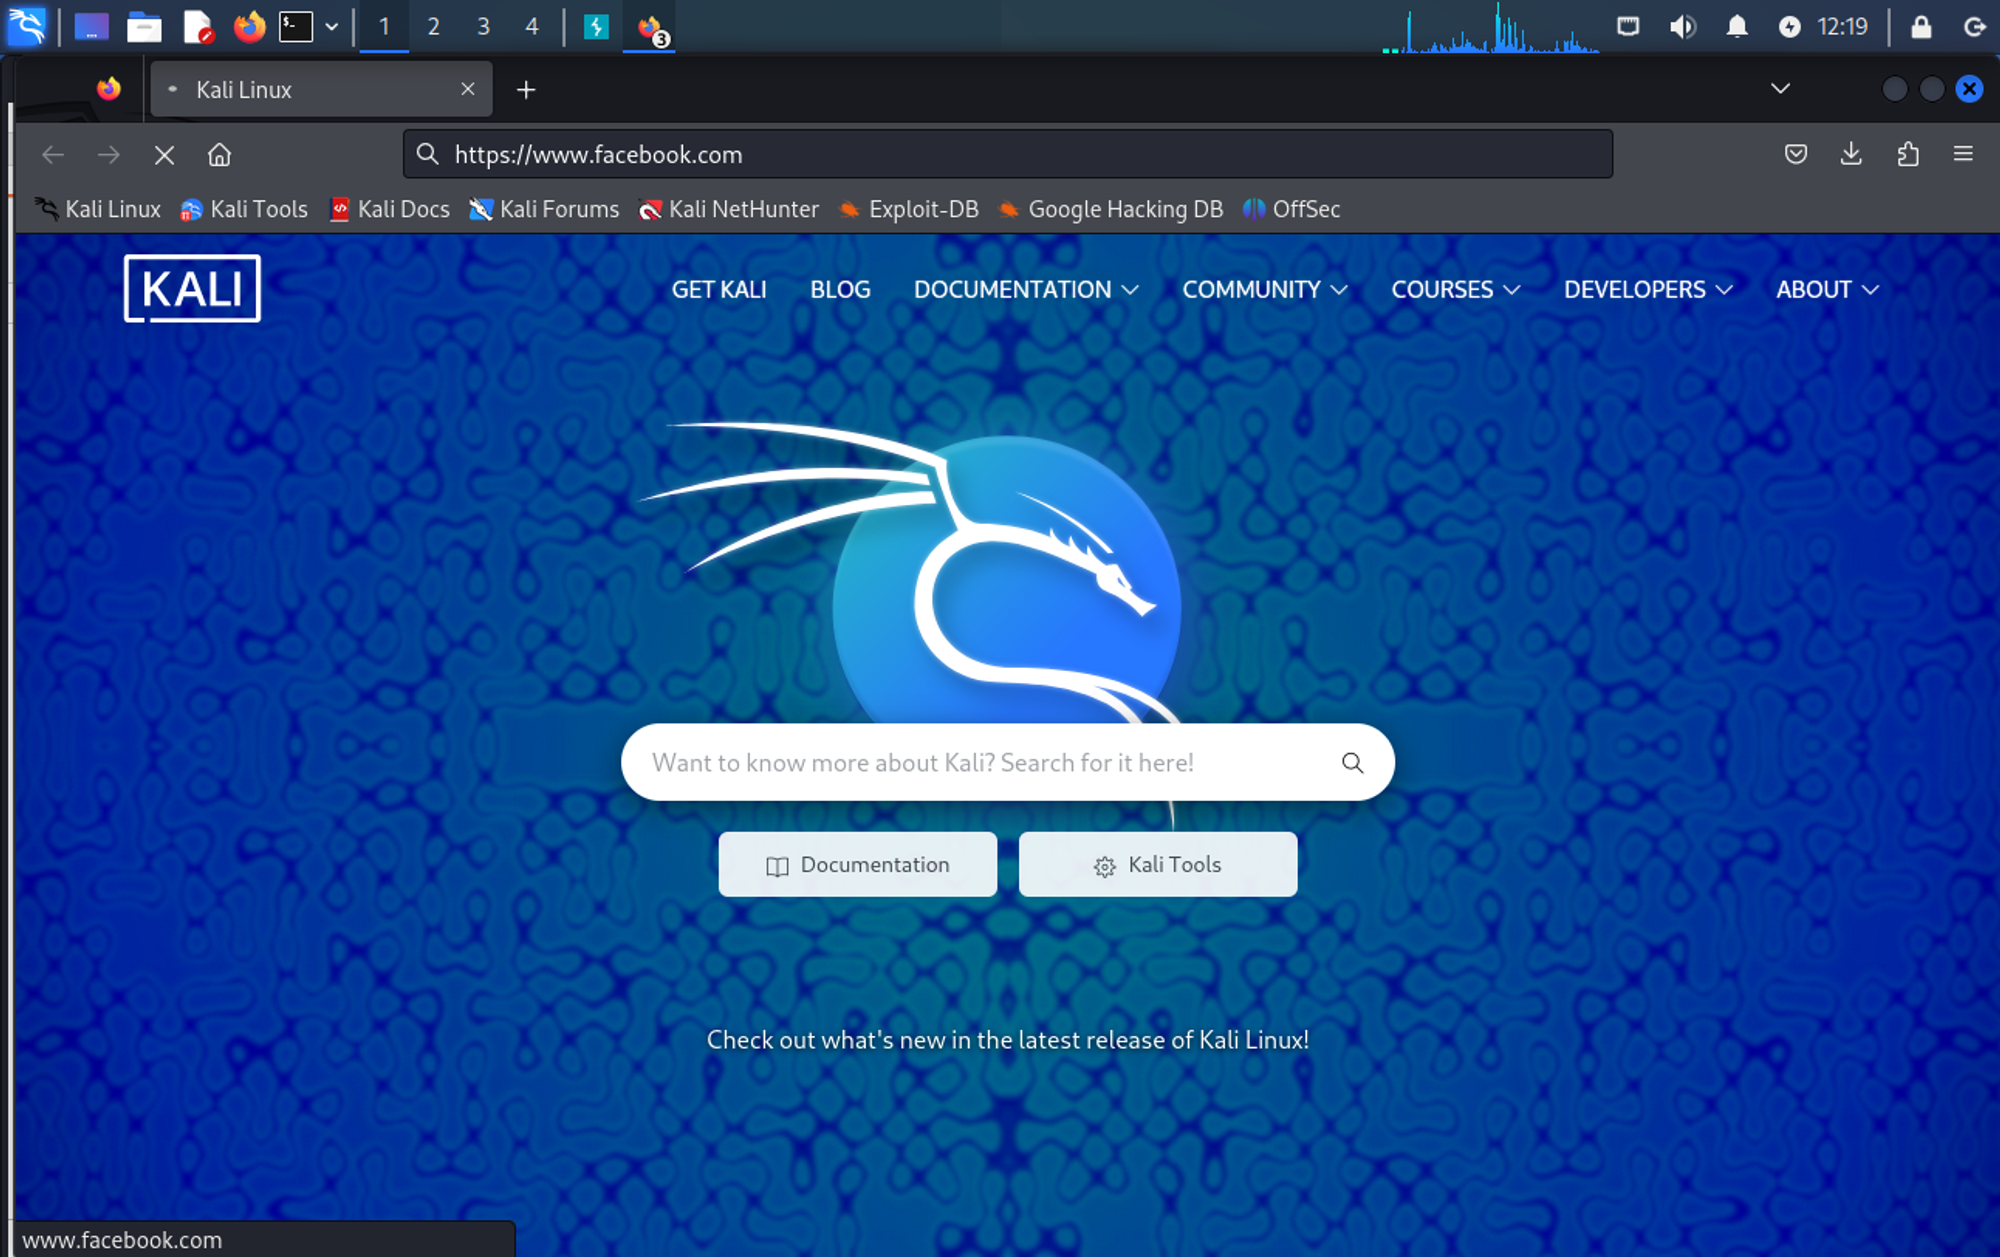
Task: Go back one page
Action: click(53, 155)
